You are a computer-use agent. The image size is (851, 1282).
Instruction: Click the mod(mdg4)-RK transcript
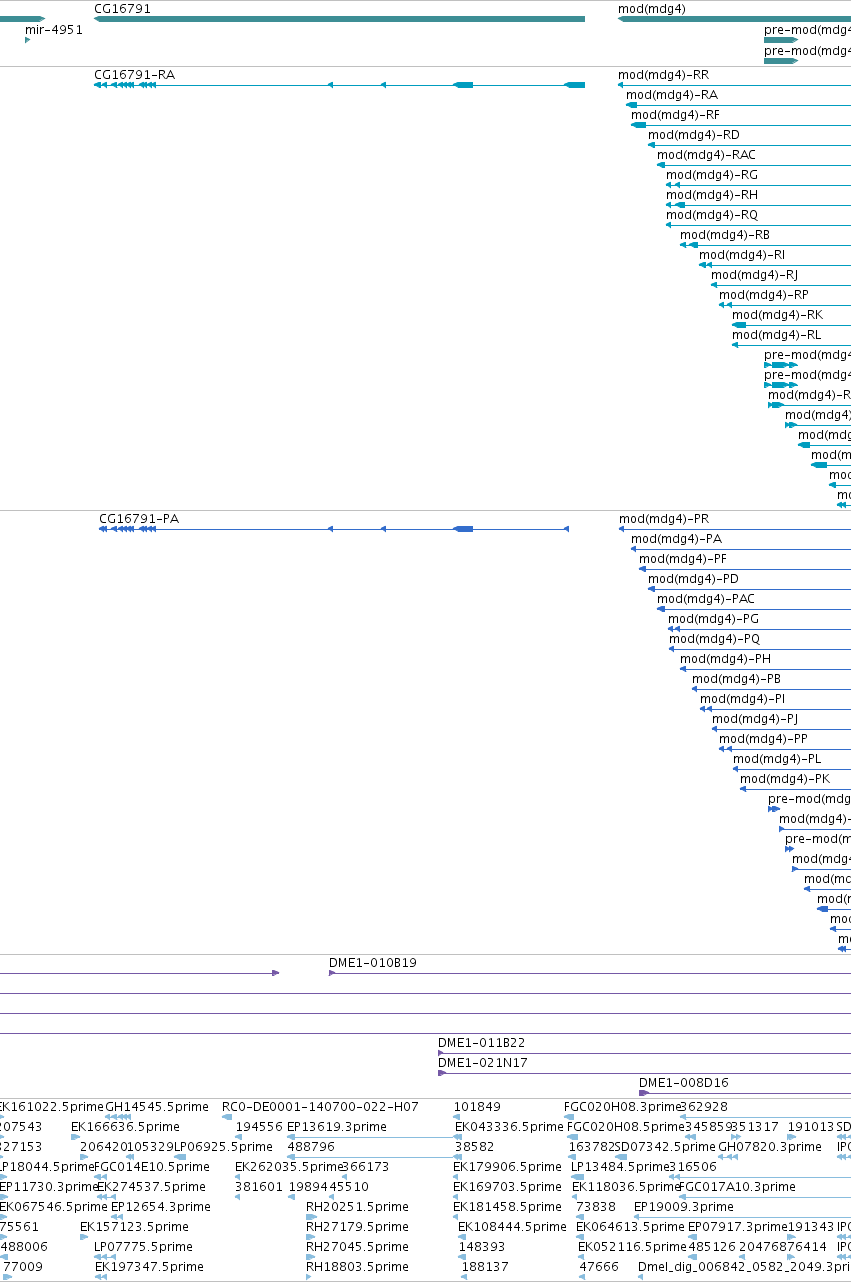tap(777, 315)
